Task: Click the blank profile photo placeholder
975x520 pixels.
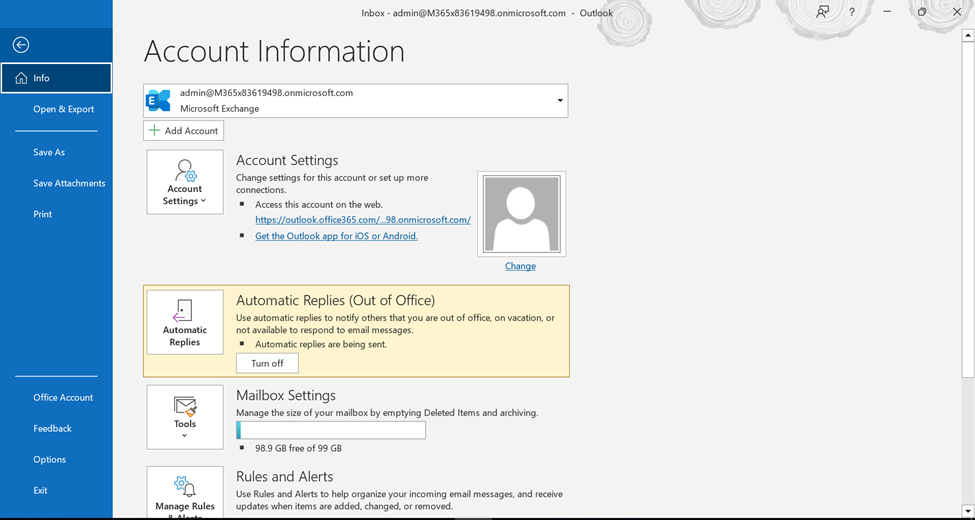Action: [522, 214]
